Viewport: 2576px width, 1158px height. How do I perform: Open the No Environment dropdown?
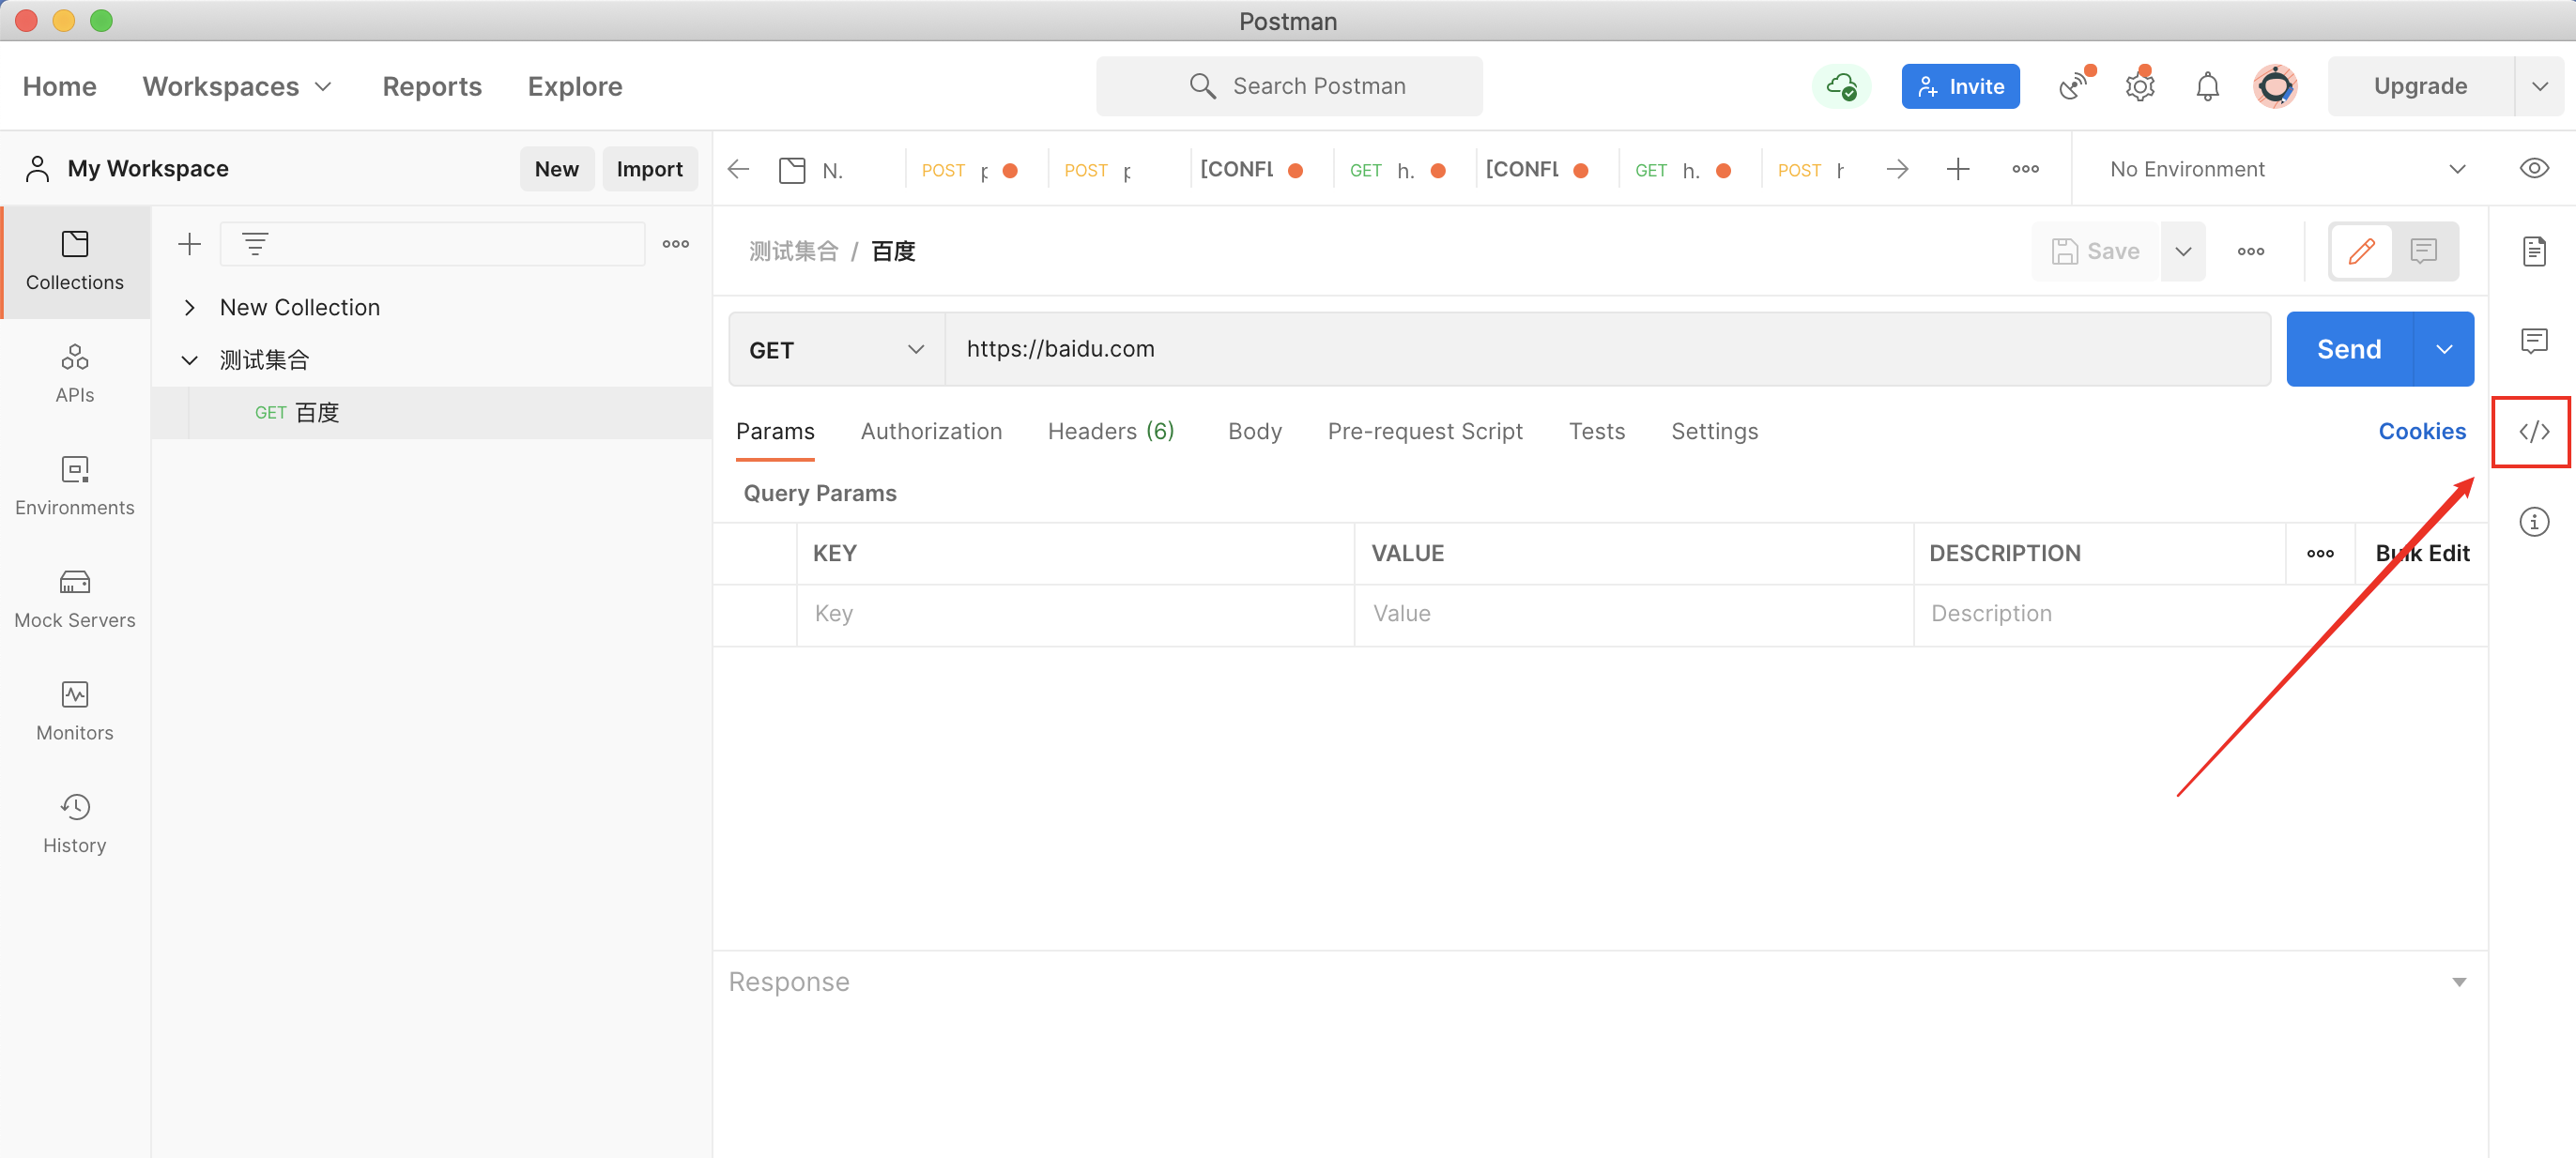point(2285,169)
